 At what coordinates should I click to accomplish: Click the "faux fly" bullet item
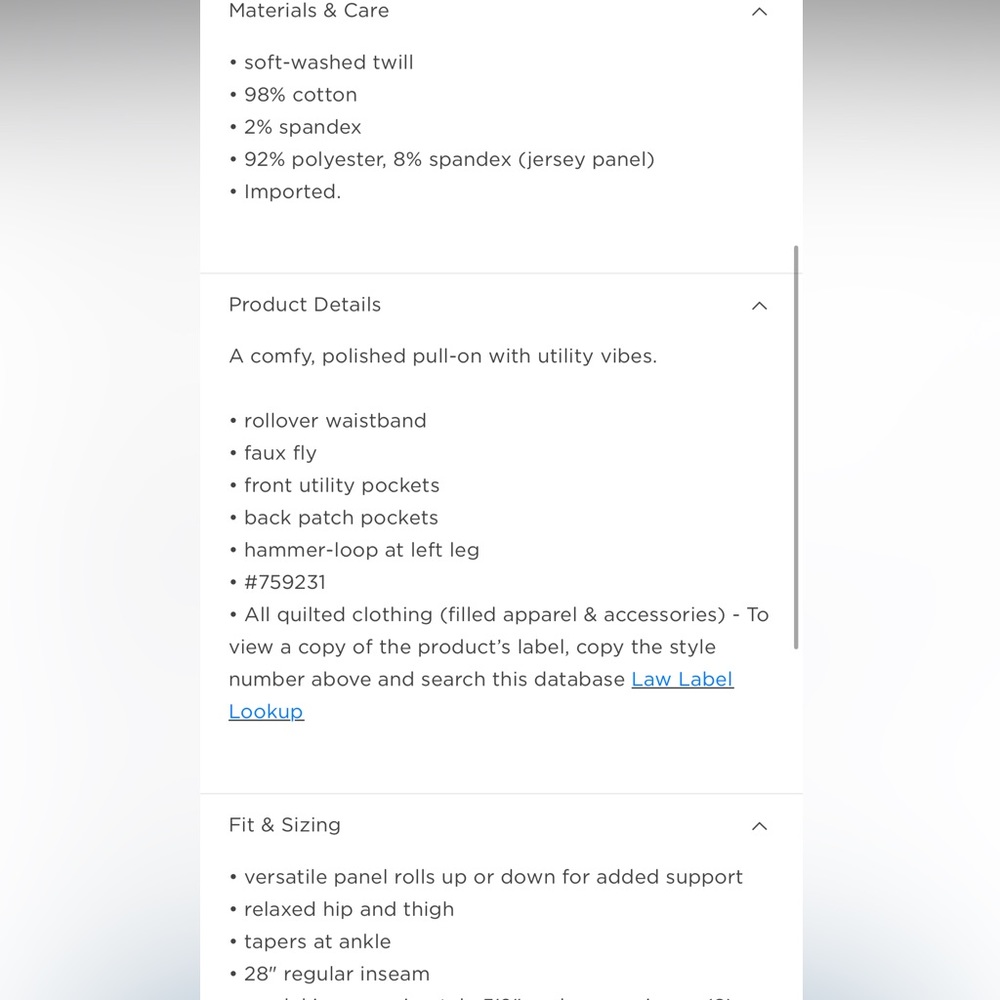(280, 452)
